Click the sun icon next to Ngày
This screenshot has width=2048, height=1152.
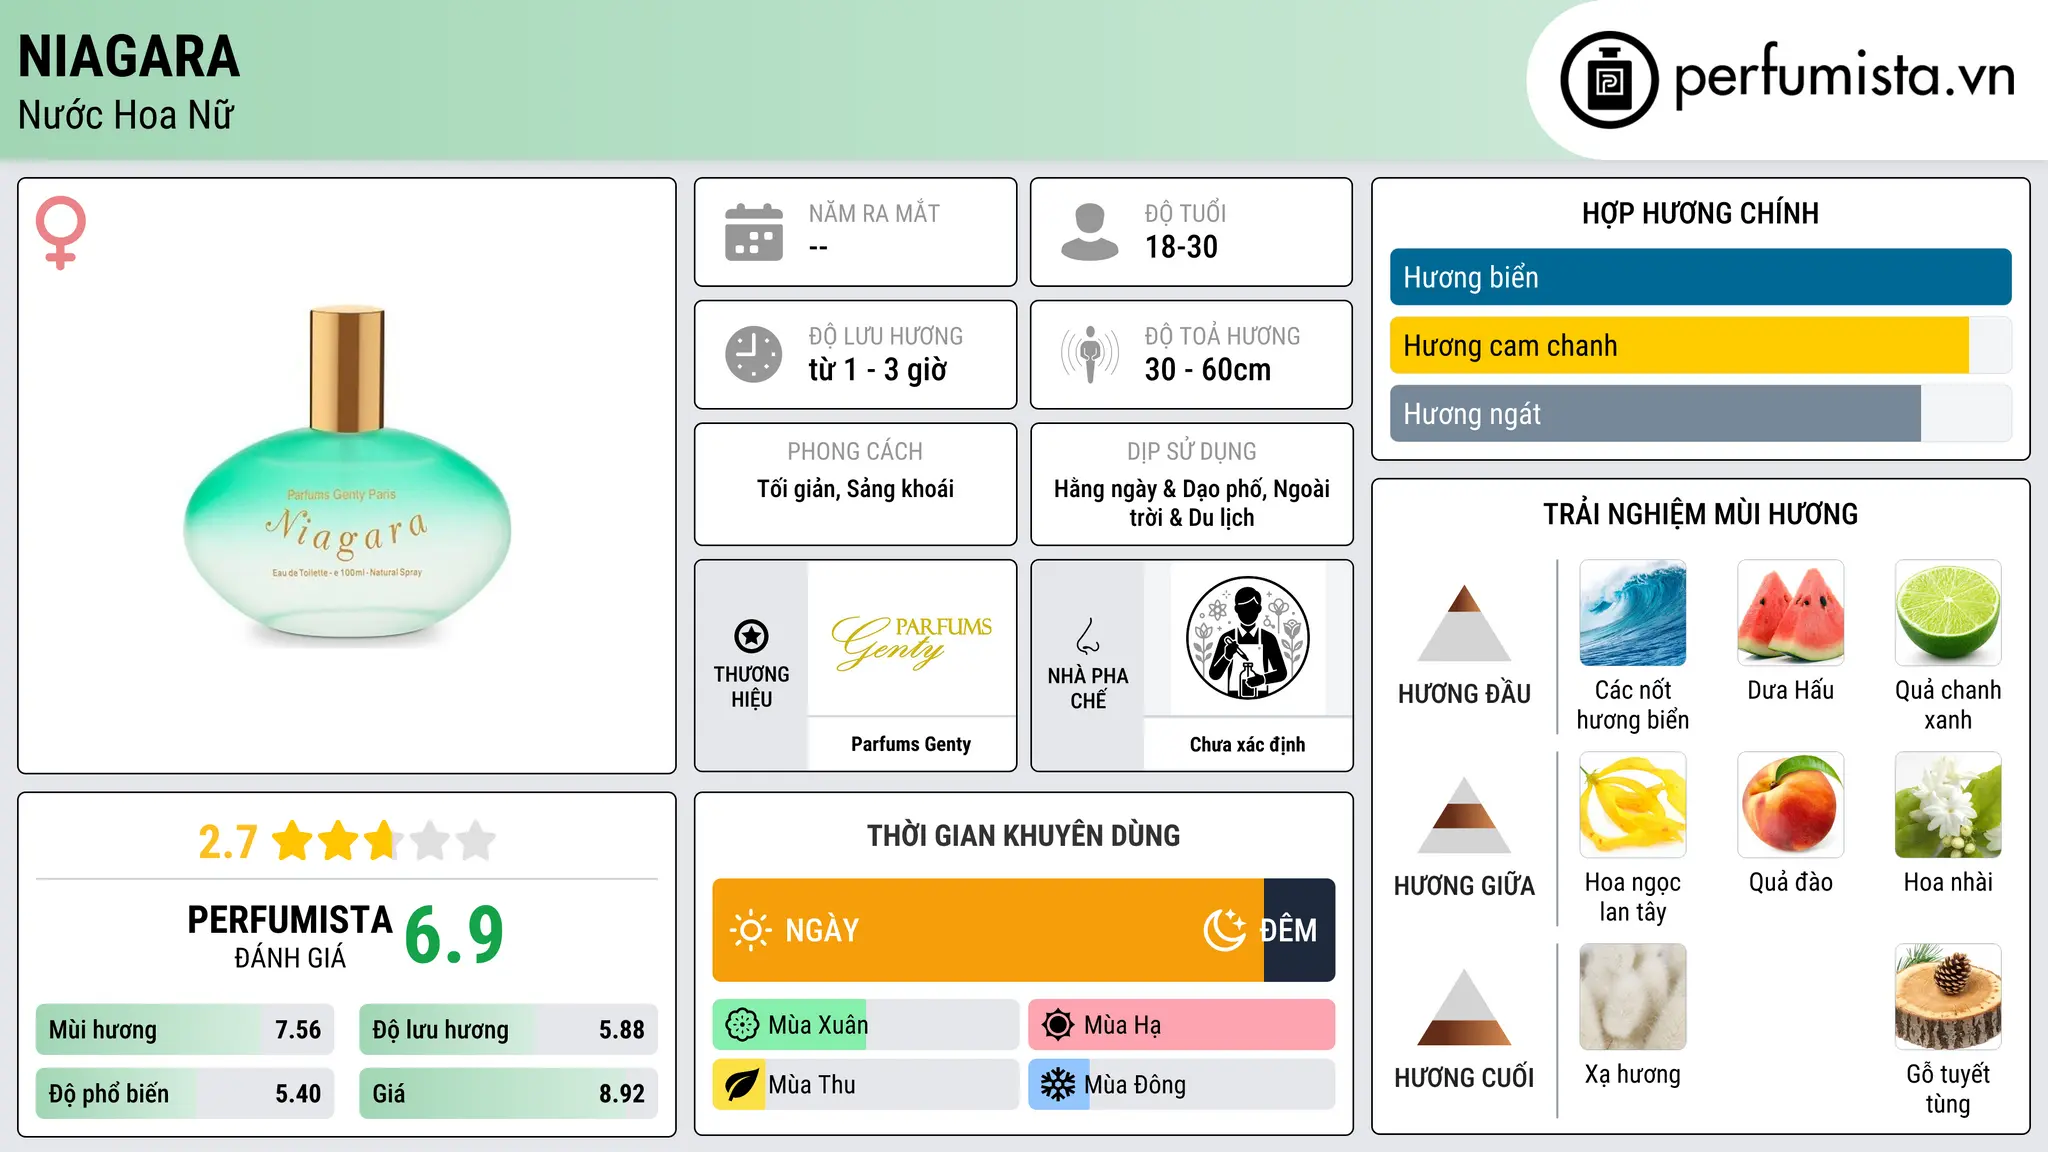(750, 930)
